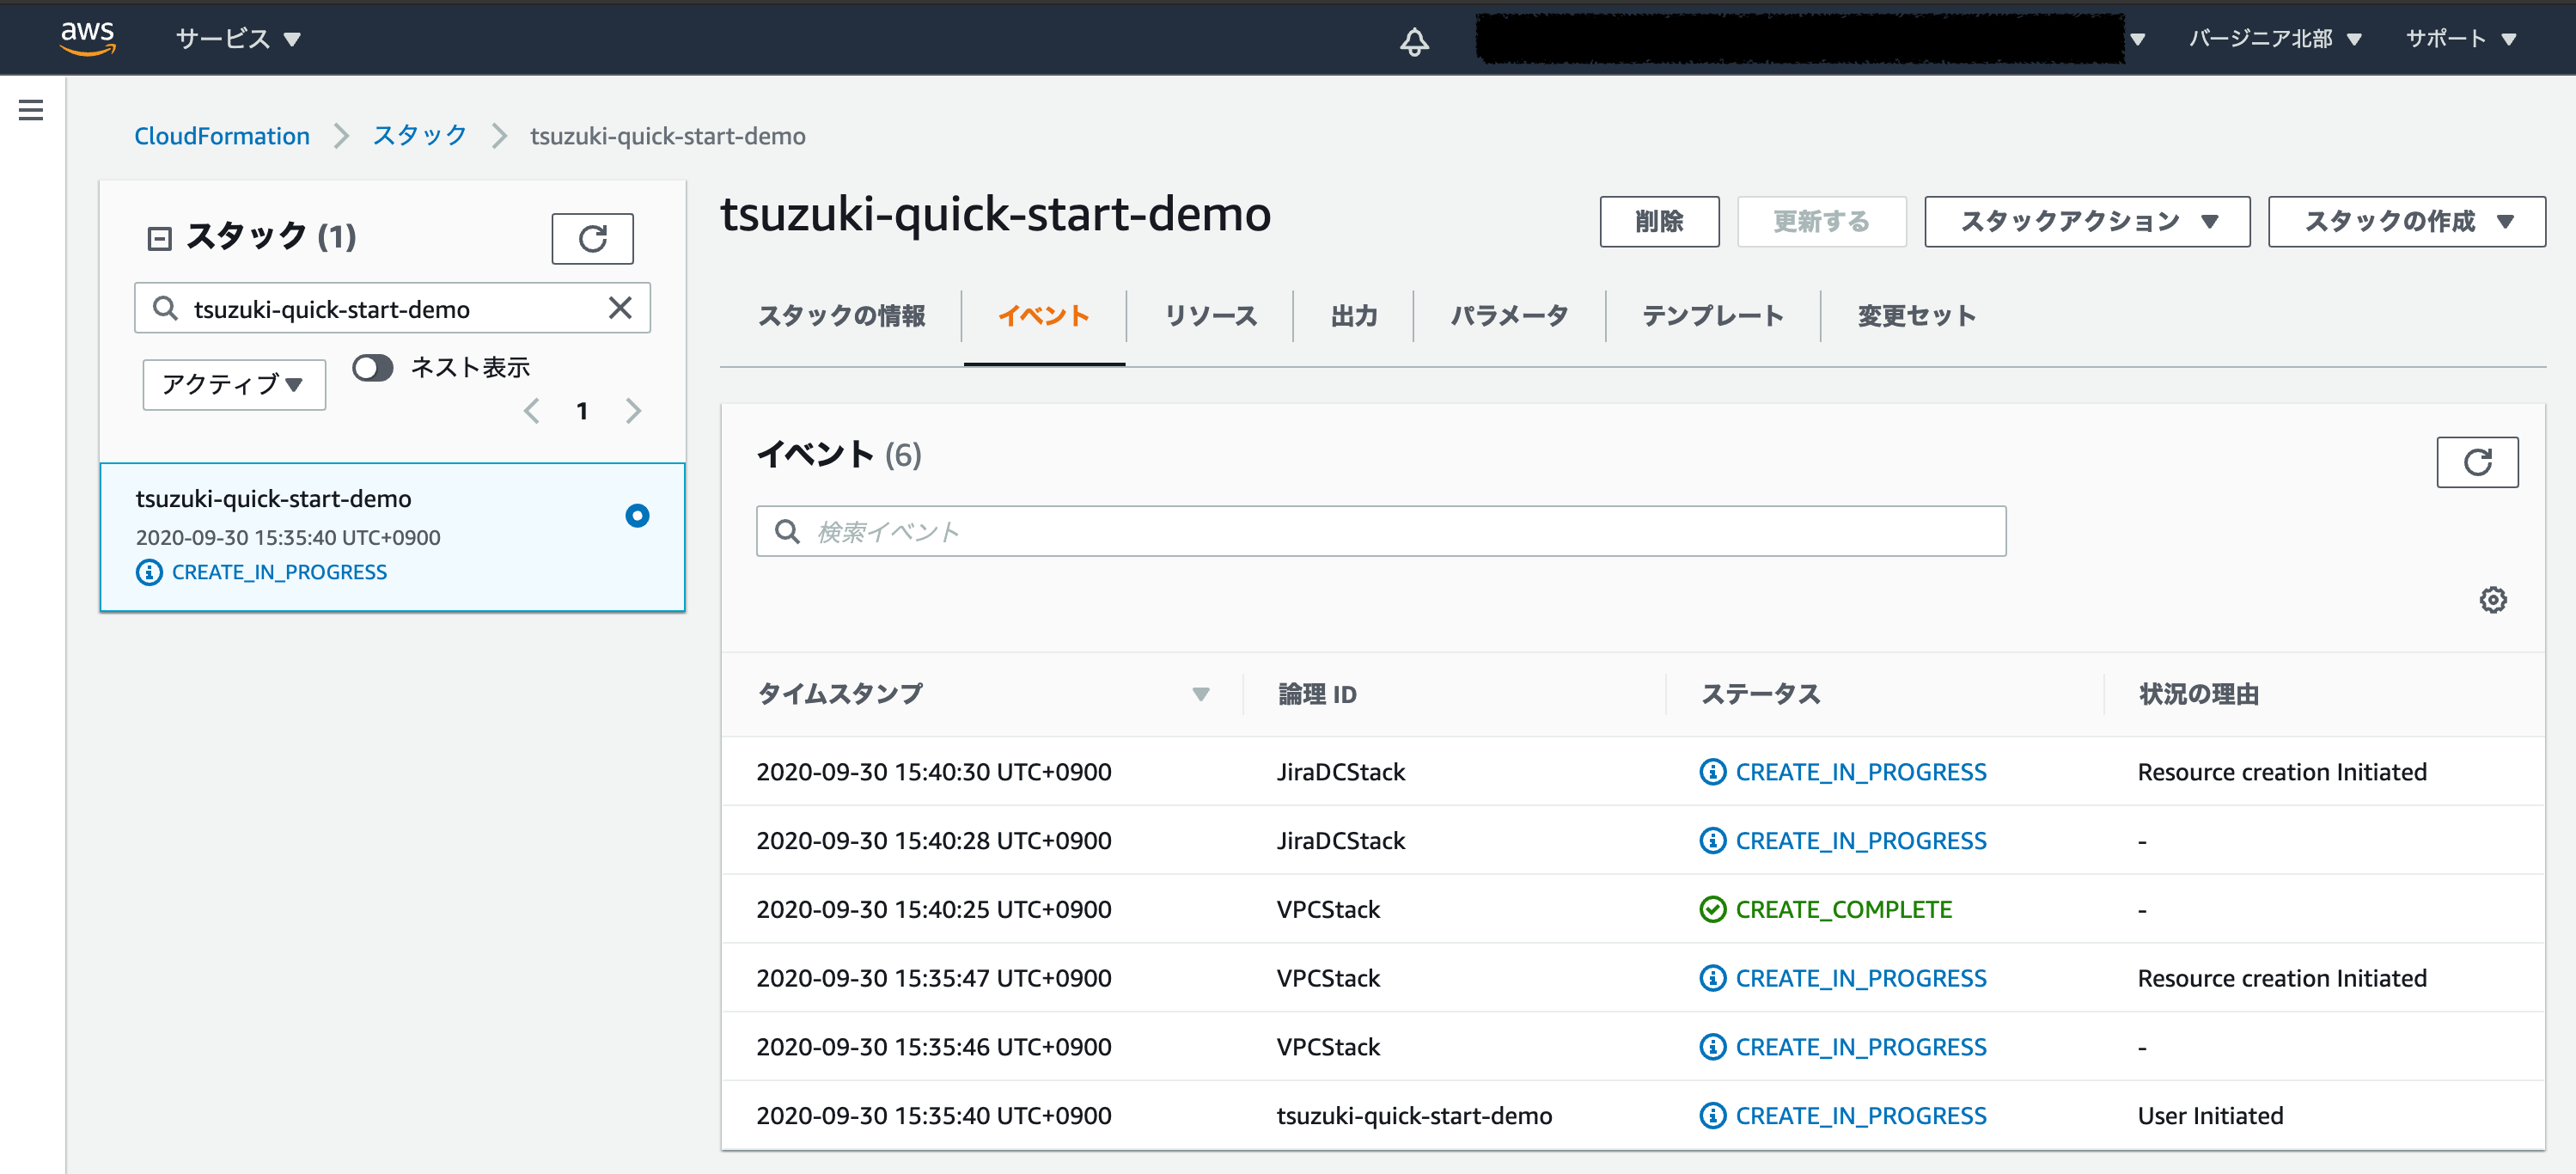Click the AWS logo home icon

[x=88, y=38]
